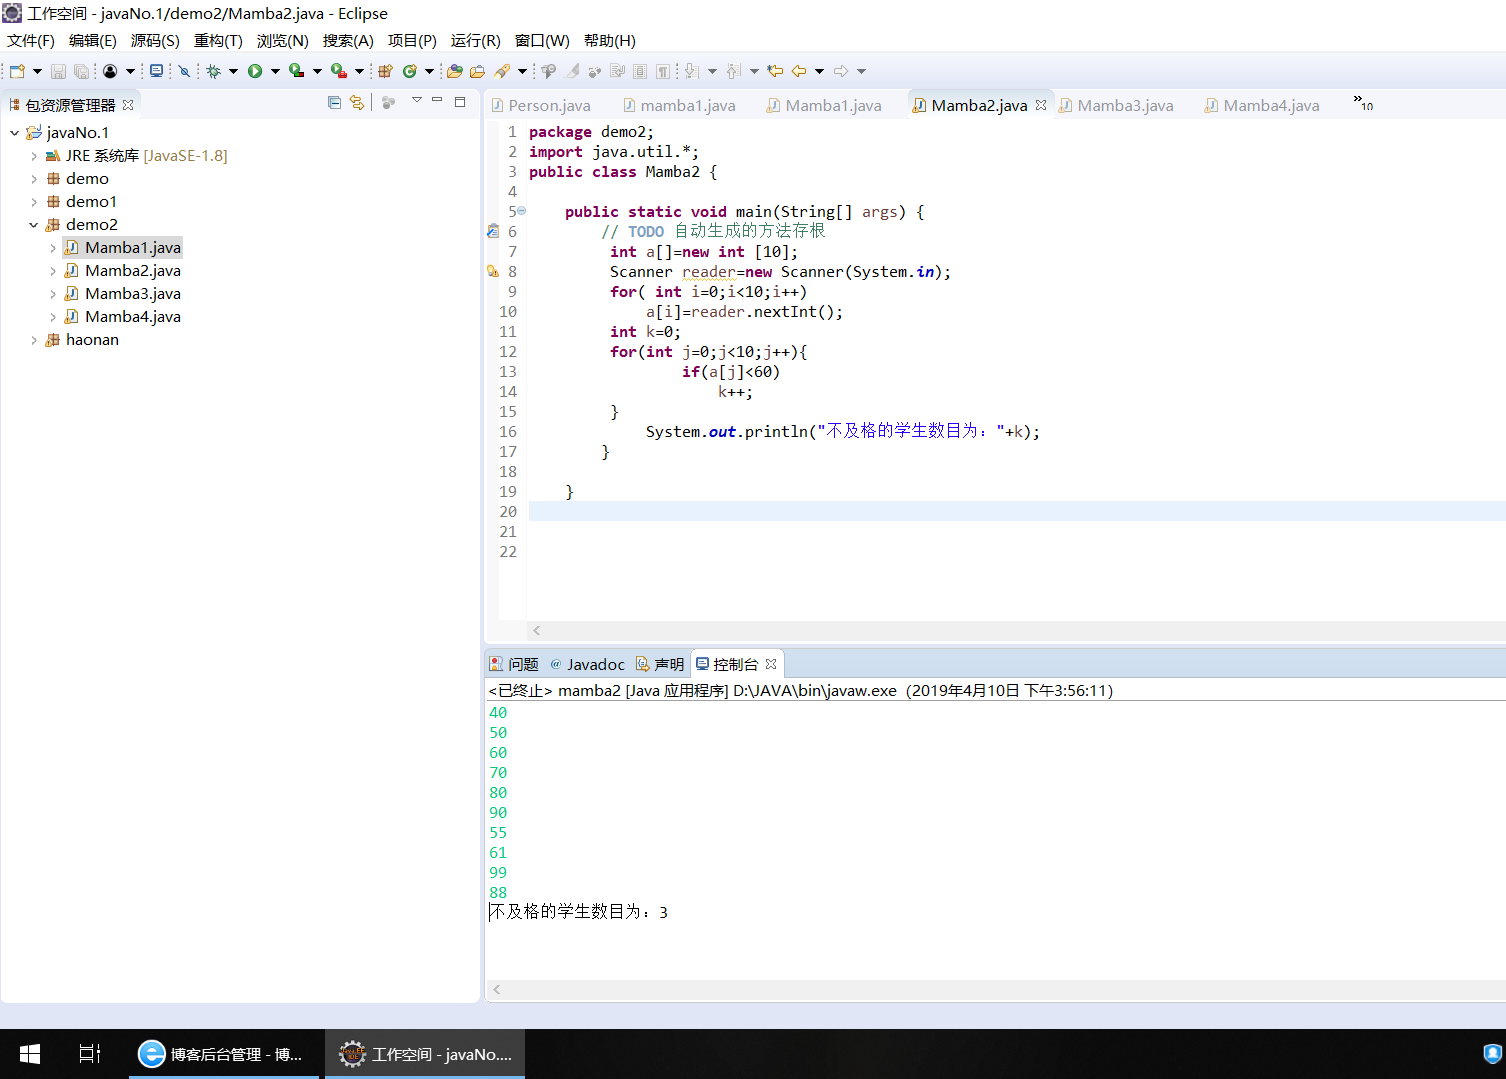Click the Previous Annotation arrow icon
This screenshot has height=1079, width=1506.
(733, 71)
